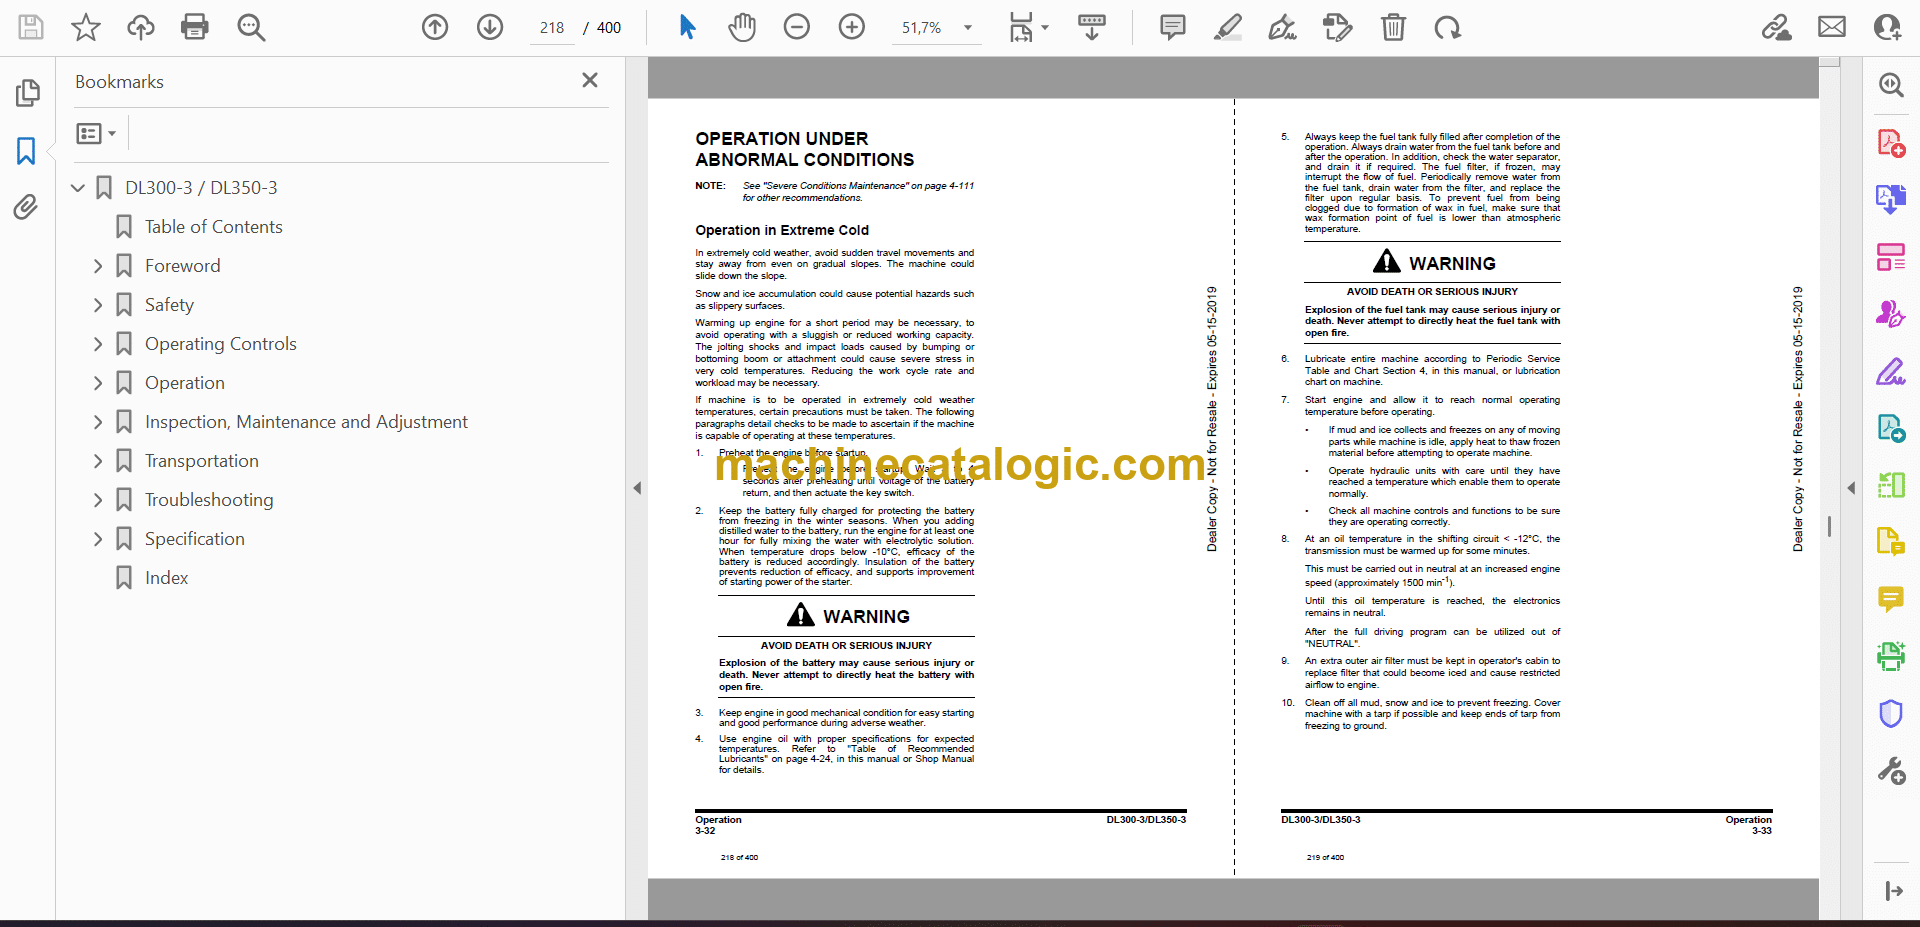
Task: Click the page number input field
Action: pos(552,28)
